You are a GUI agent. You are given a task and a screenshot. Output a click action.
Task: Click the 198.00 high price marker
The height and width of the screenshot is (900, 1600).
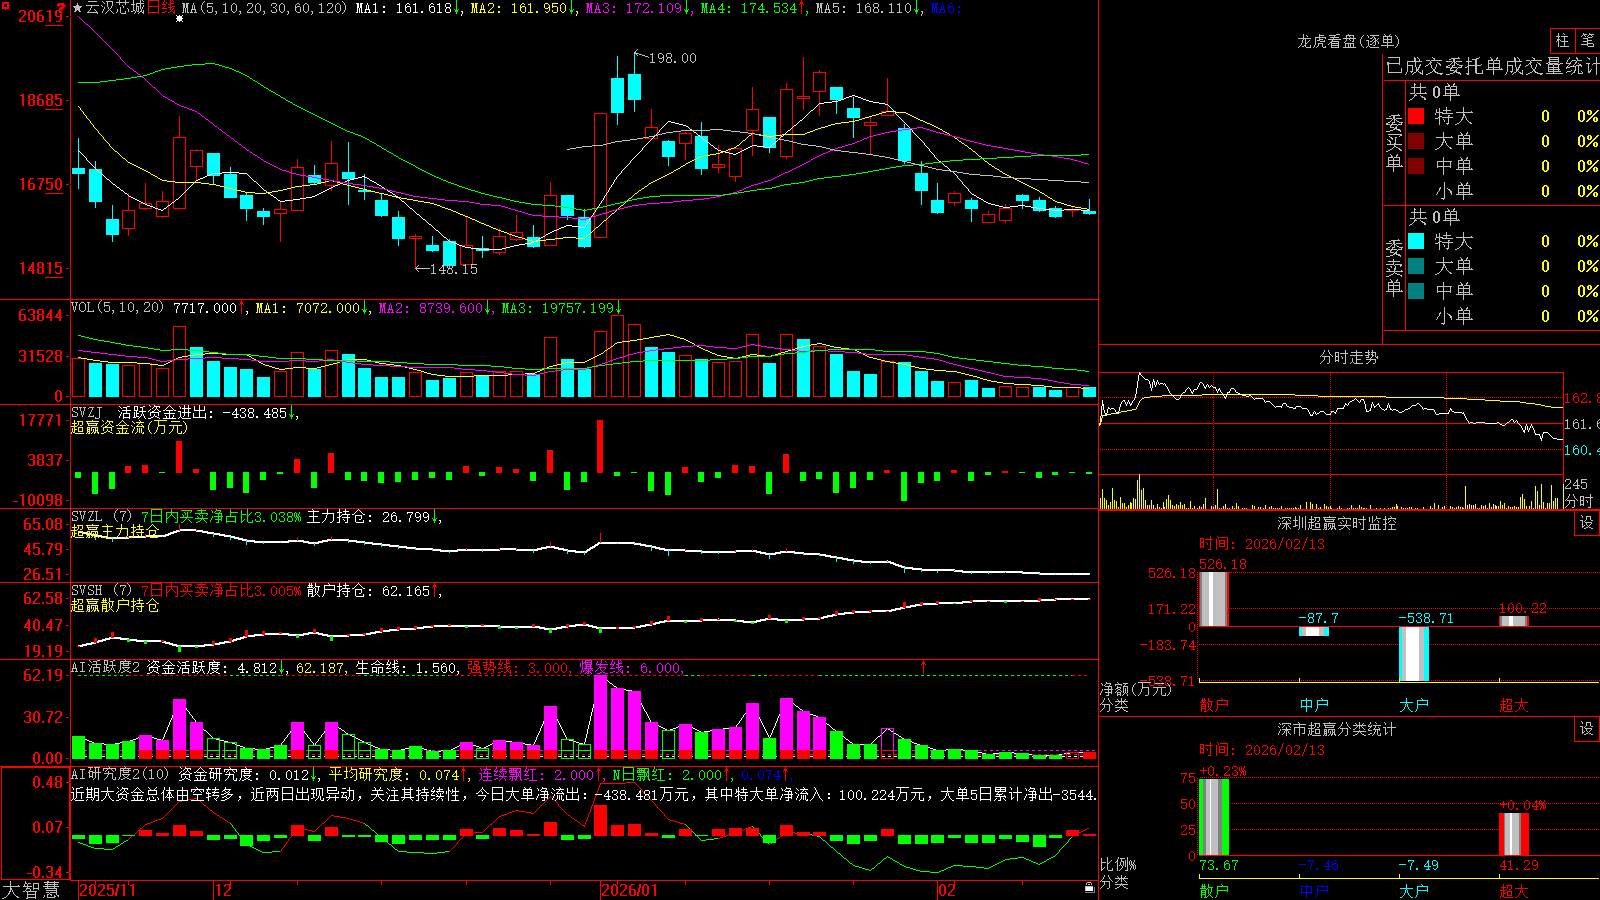coord(672,58)
